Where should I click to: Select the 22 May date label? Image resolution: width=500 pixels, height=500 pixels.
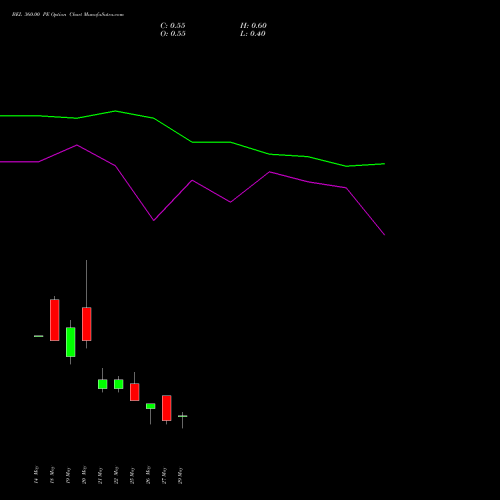pos(116,475)
